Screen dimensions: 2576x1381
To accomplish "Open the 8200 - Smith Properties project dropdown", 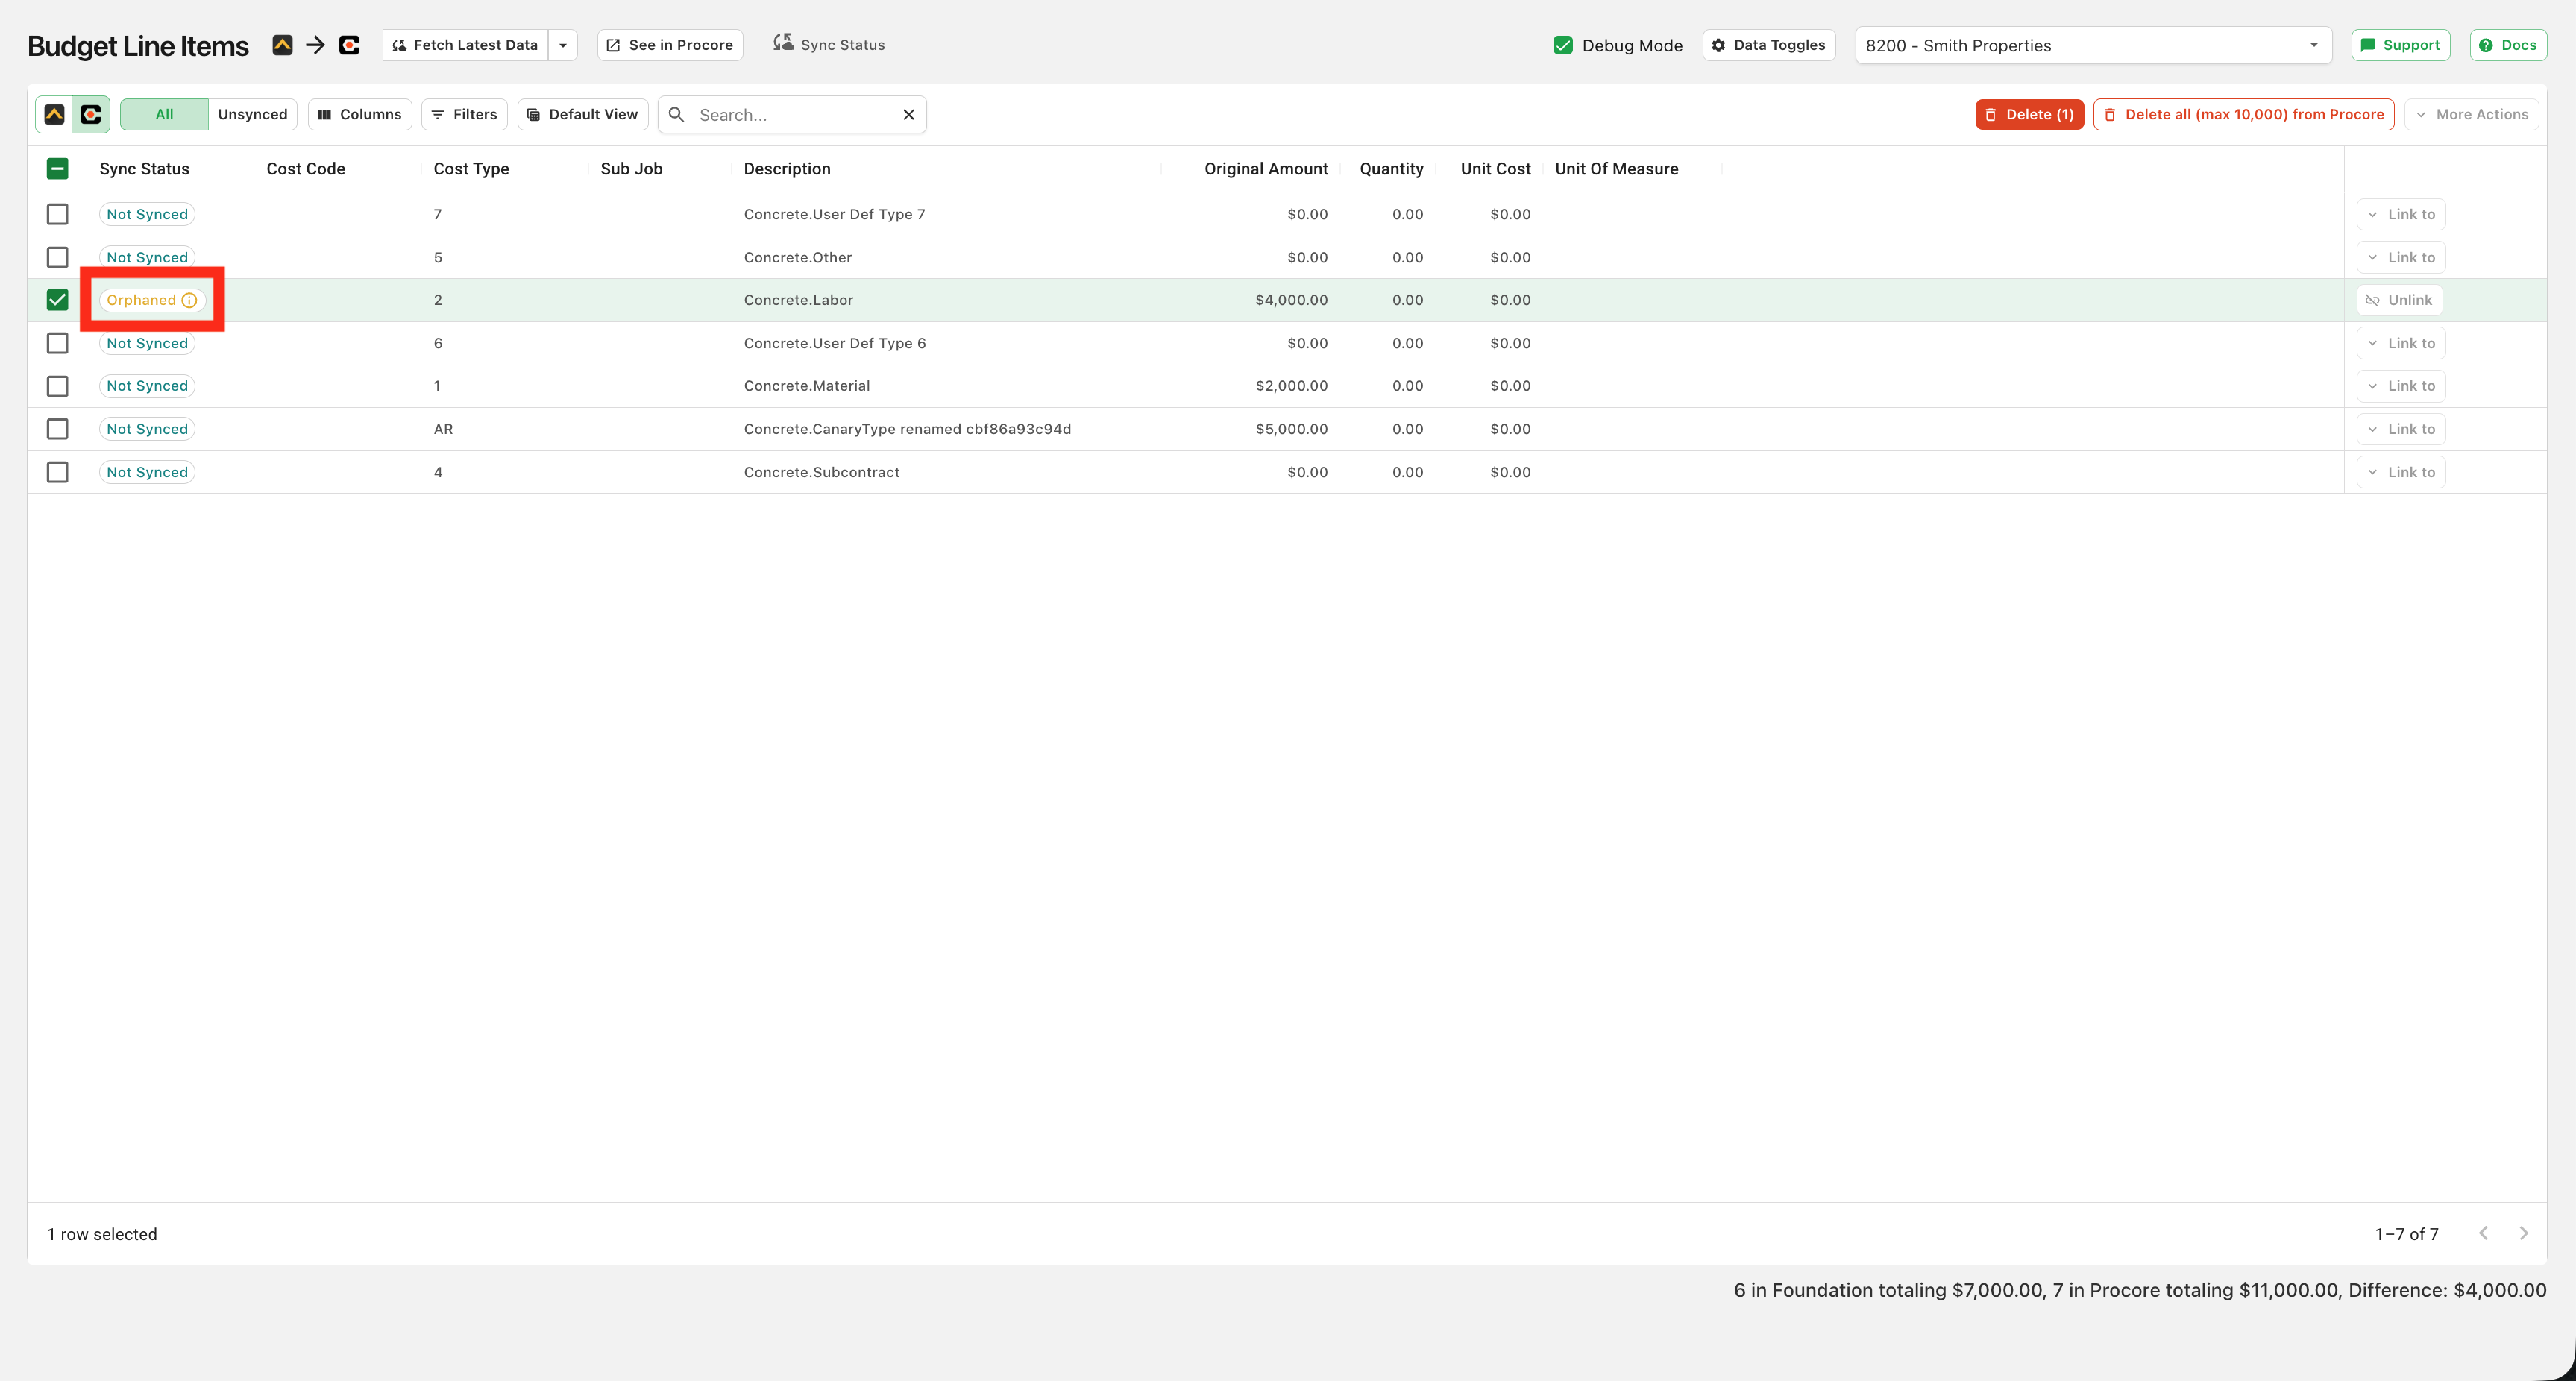I will point(2093,45).
